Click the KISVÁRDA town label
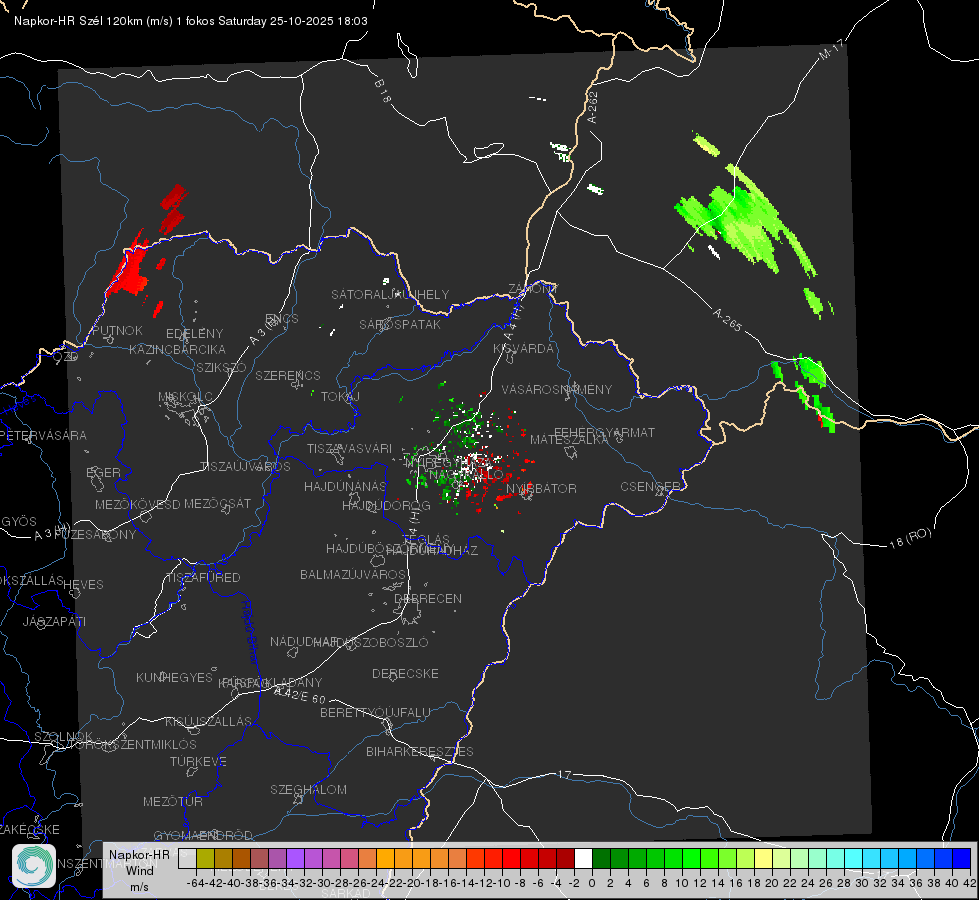The image size is (979, 900). point(523,349)
